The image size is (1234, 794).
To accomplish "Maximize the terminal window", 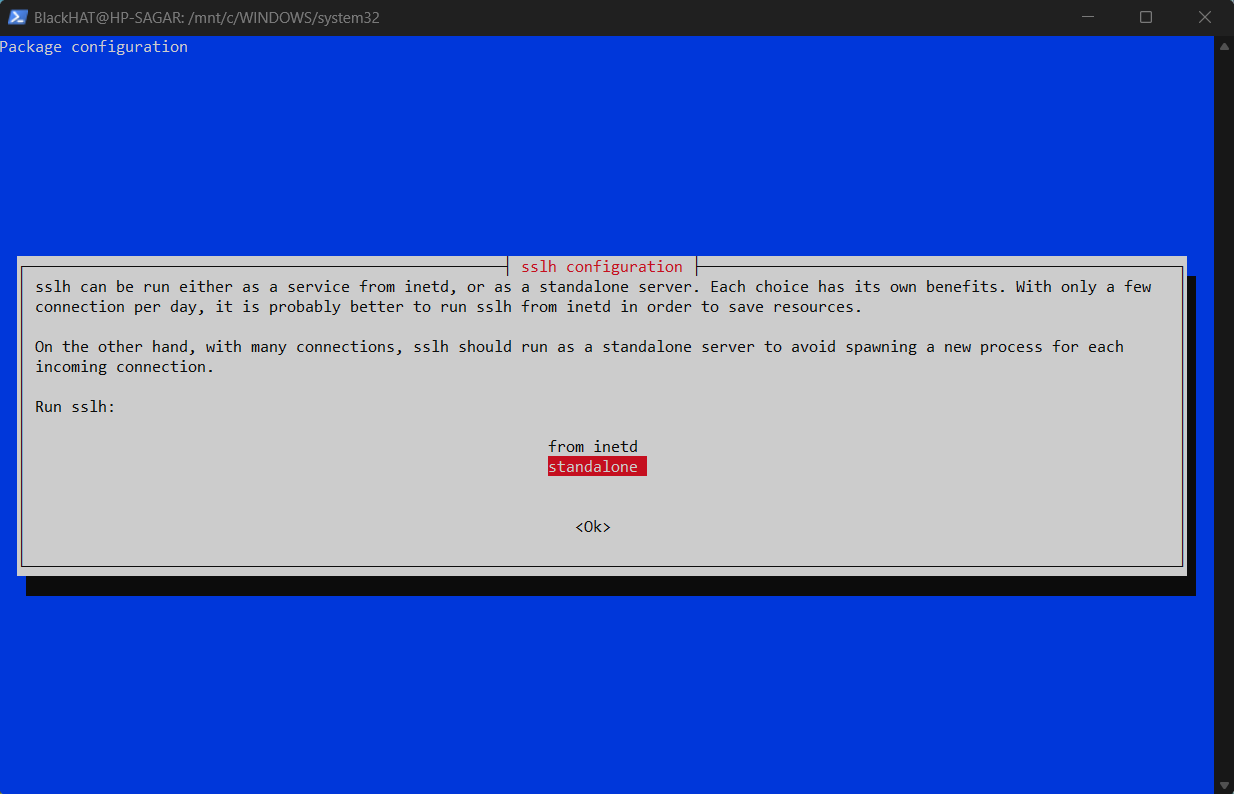I will coord(1146,17).
